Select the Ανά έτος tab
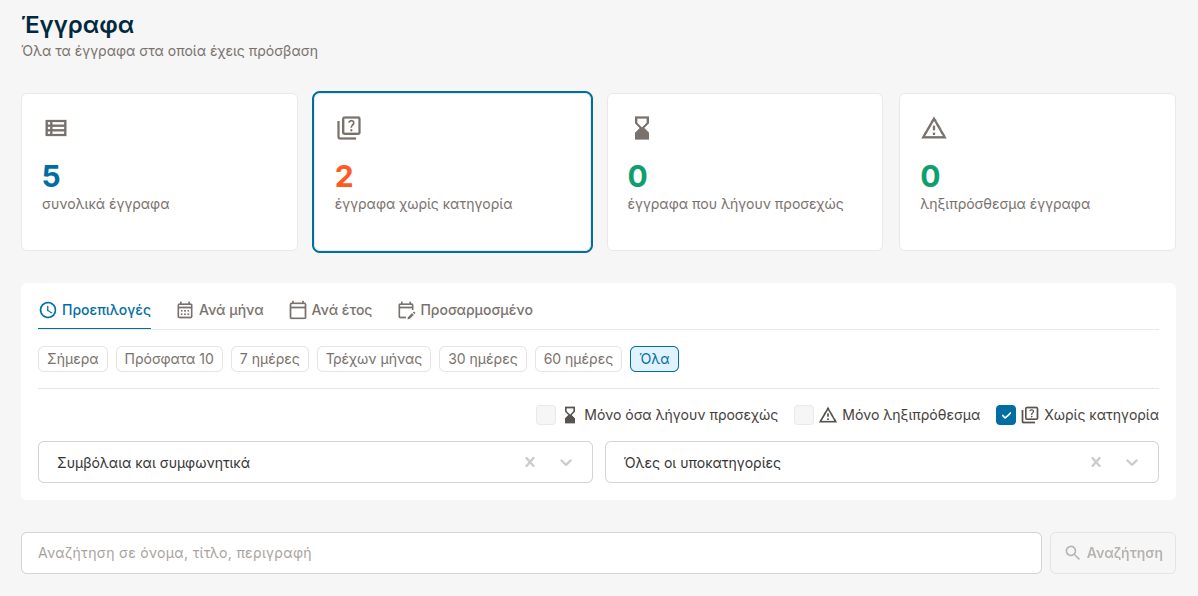Screen dimensions: 1198x596 (330, 310)
